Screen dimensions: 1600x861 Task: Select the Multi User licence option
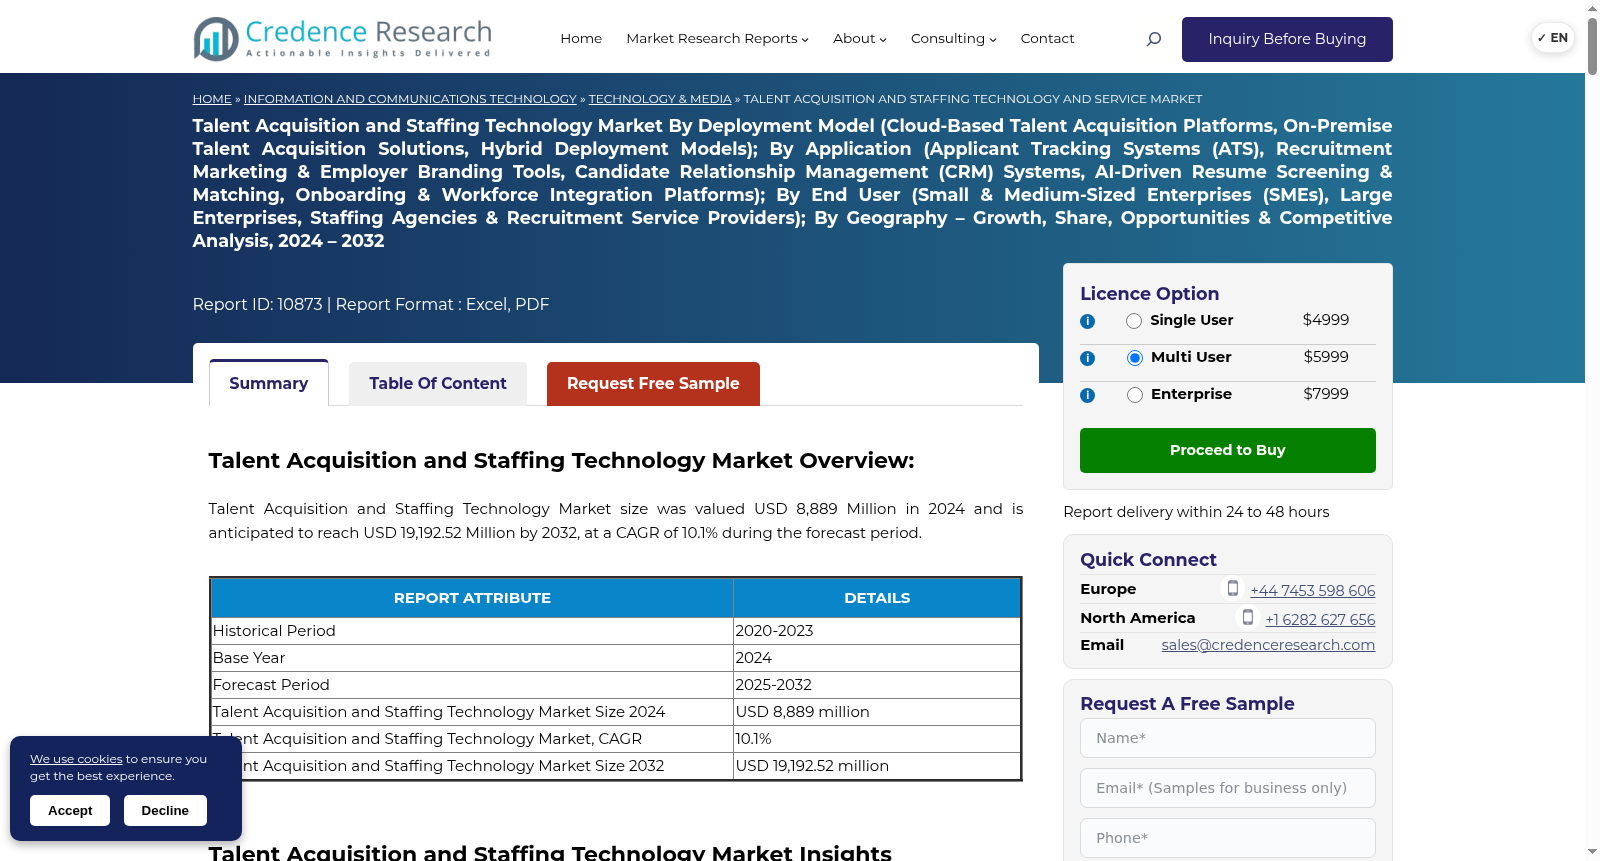[x=1135, y=358]
